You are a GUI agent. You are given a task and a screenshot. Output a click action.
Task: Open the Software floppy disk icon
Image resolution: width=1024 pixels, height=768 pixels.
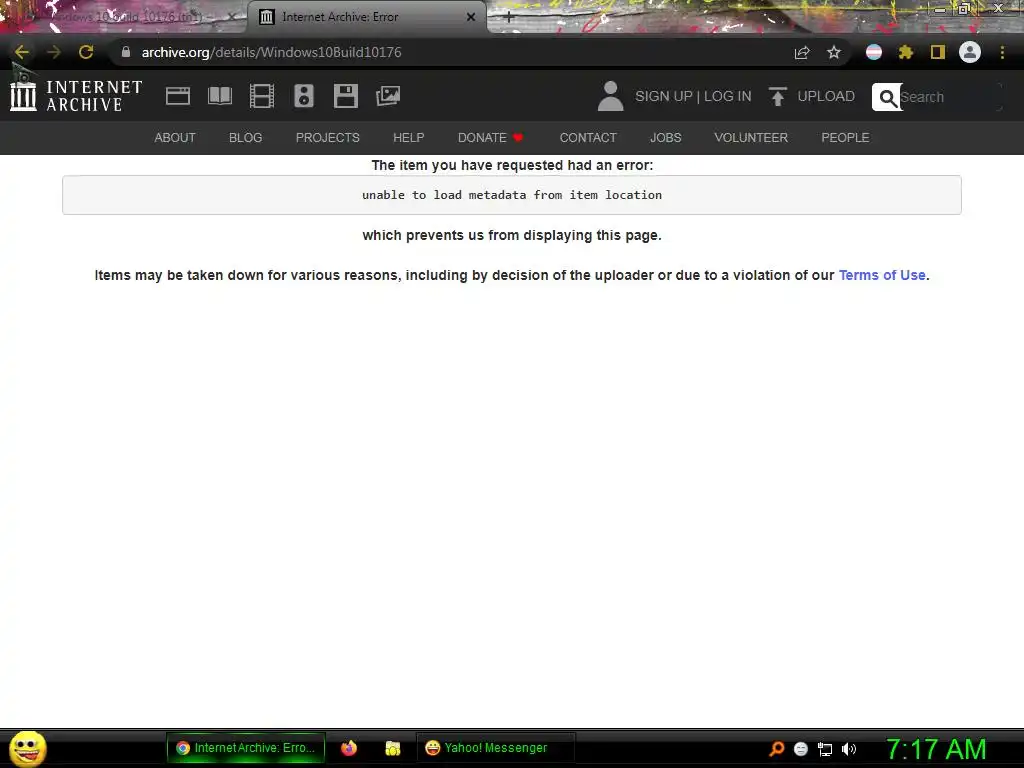point(345,96)
